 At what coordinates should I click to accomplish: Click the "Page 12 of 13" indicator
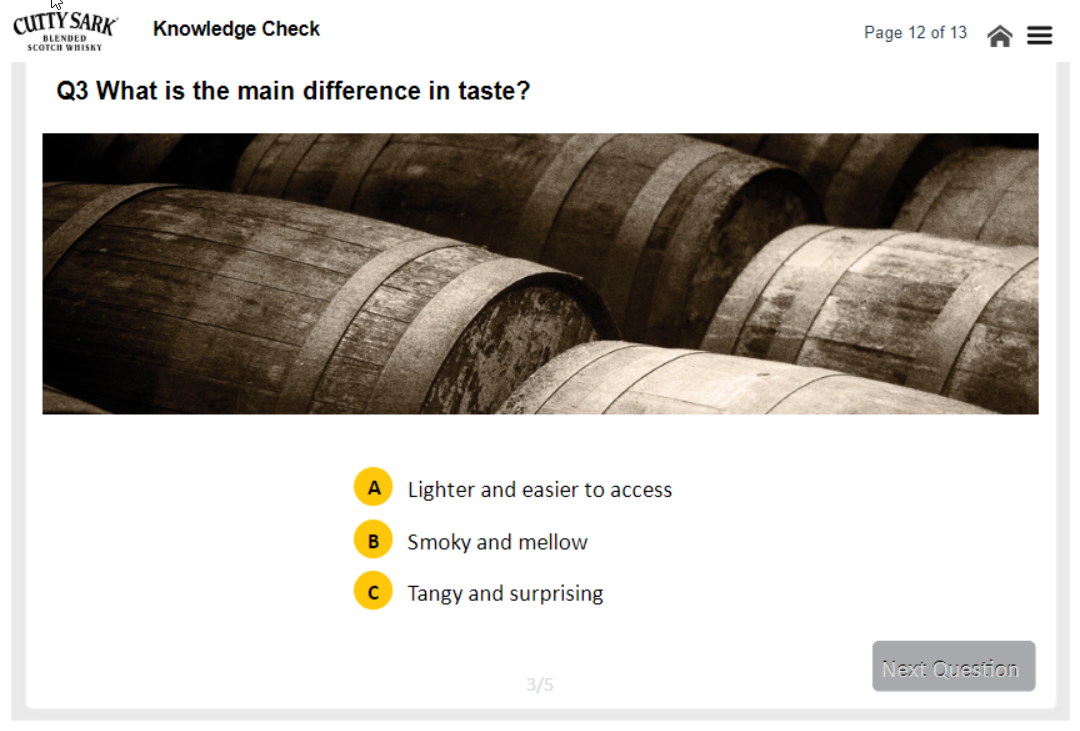pyautogui.click(x=915, y=33)
